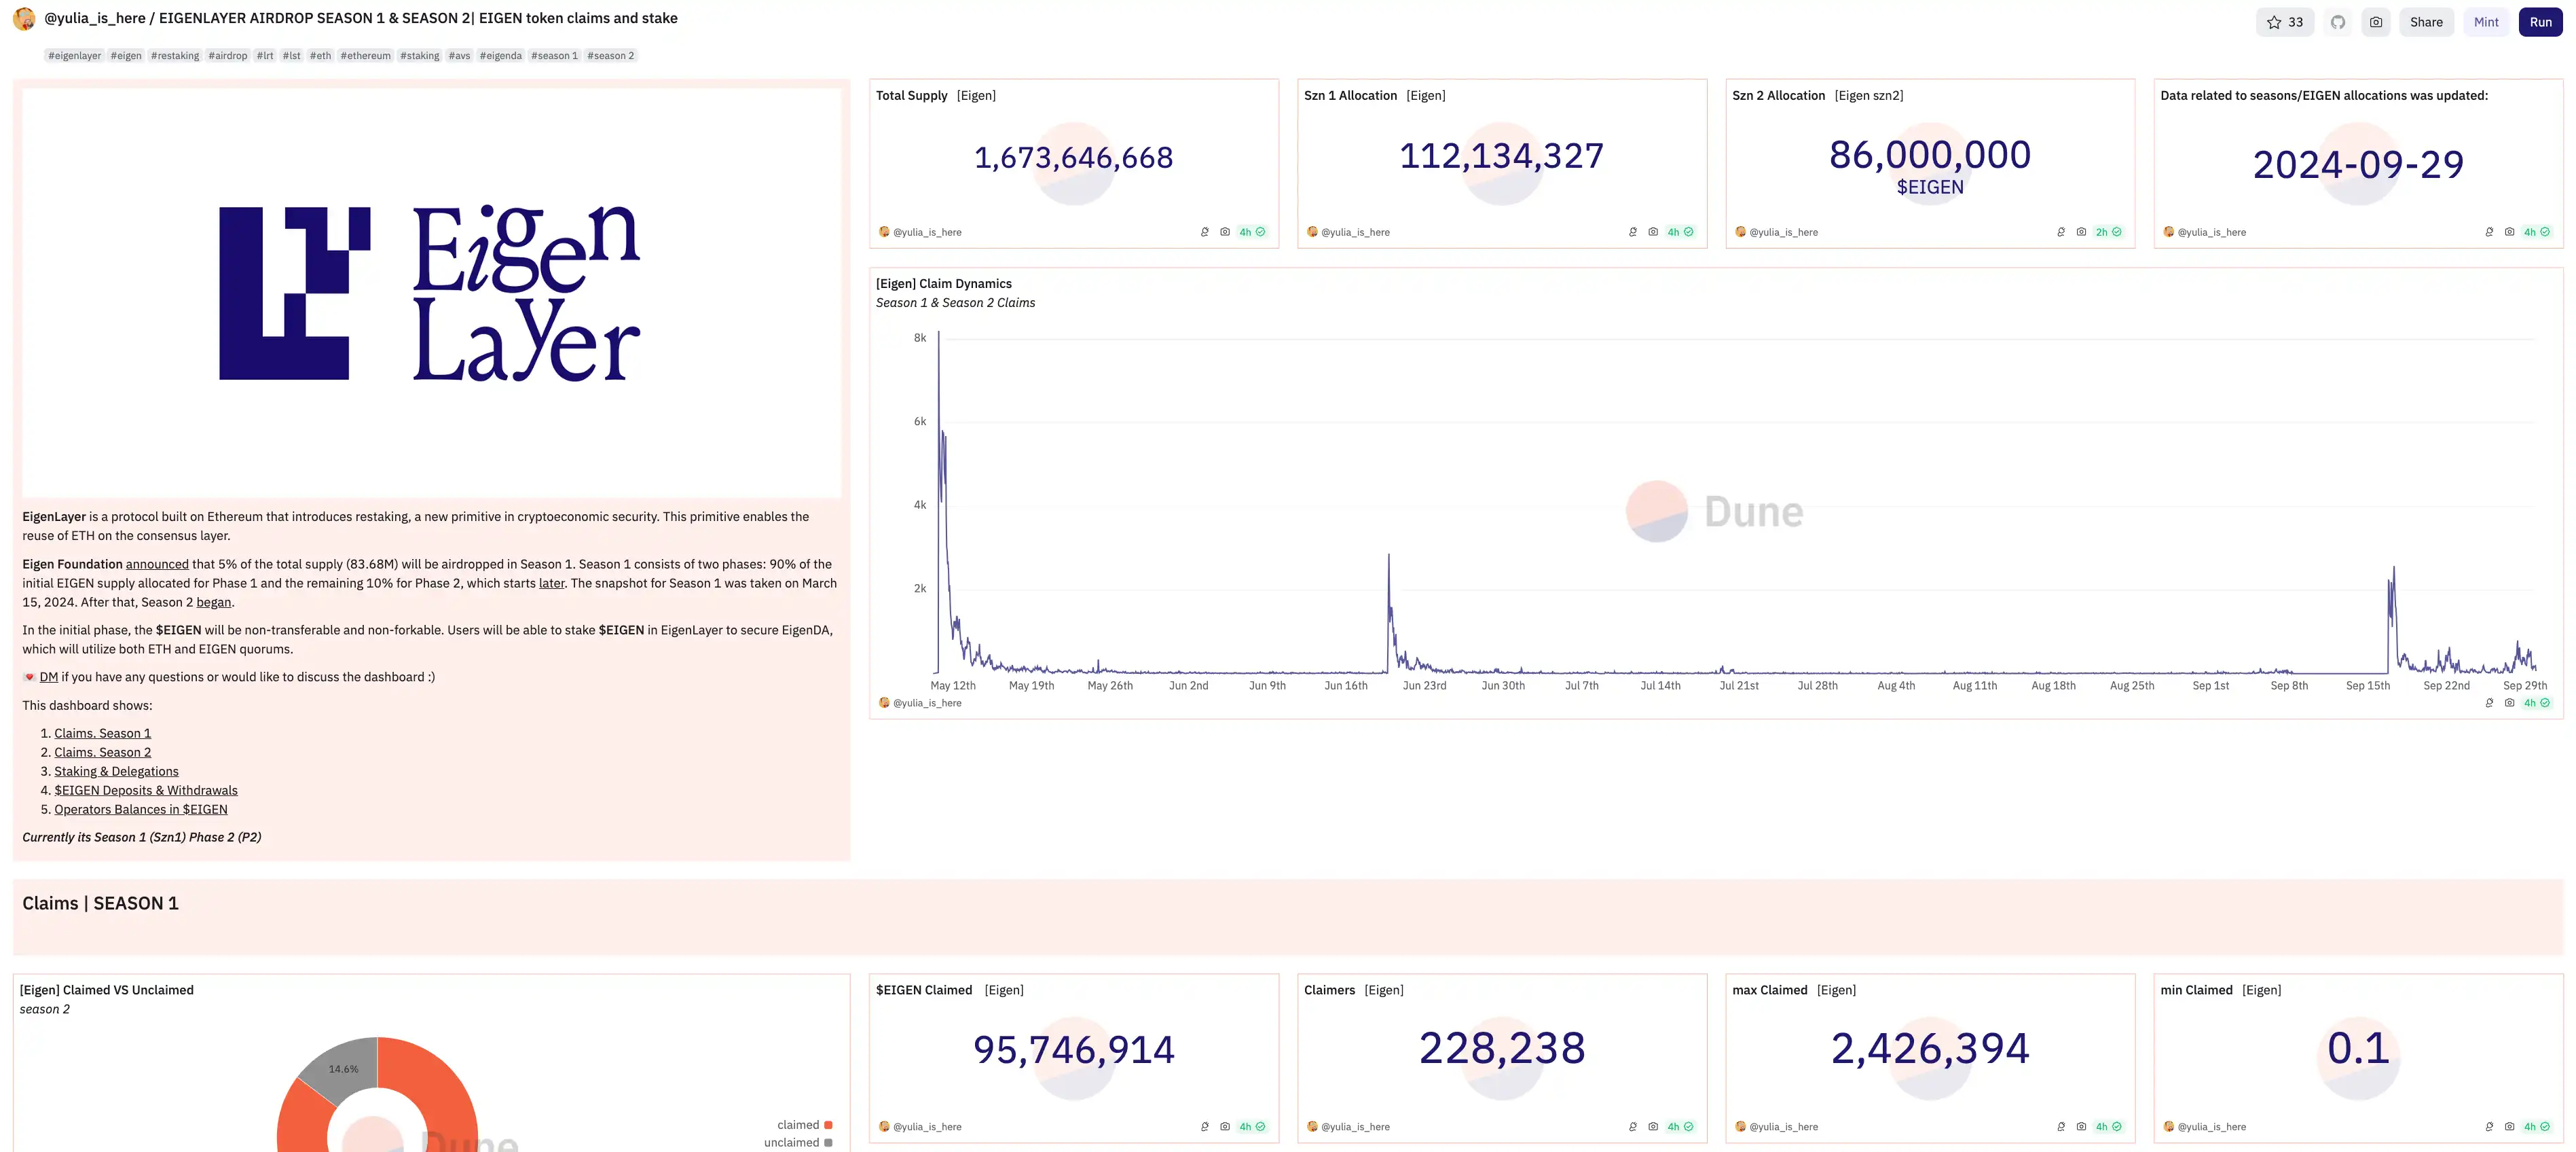
Task: Toggle claimed legend item in pie chart
Action: (x=804, y=1125)
